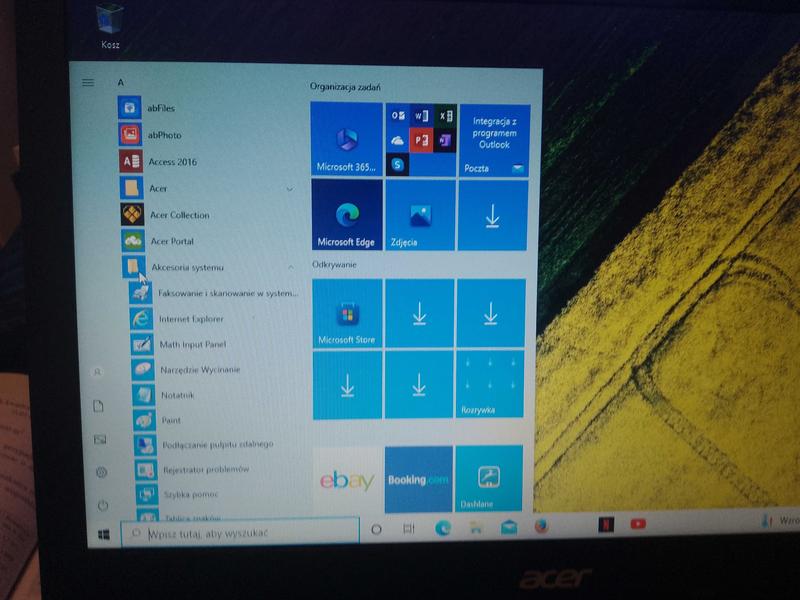This screenshot has width=800, height=600.
Task: Open Internet Explorer from app list
Action: [191, 319]
